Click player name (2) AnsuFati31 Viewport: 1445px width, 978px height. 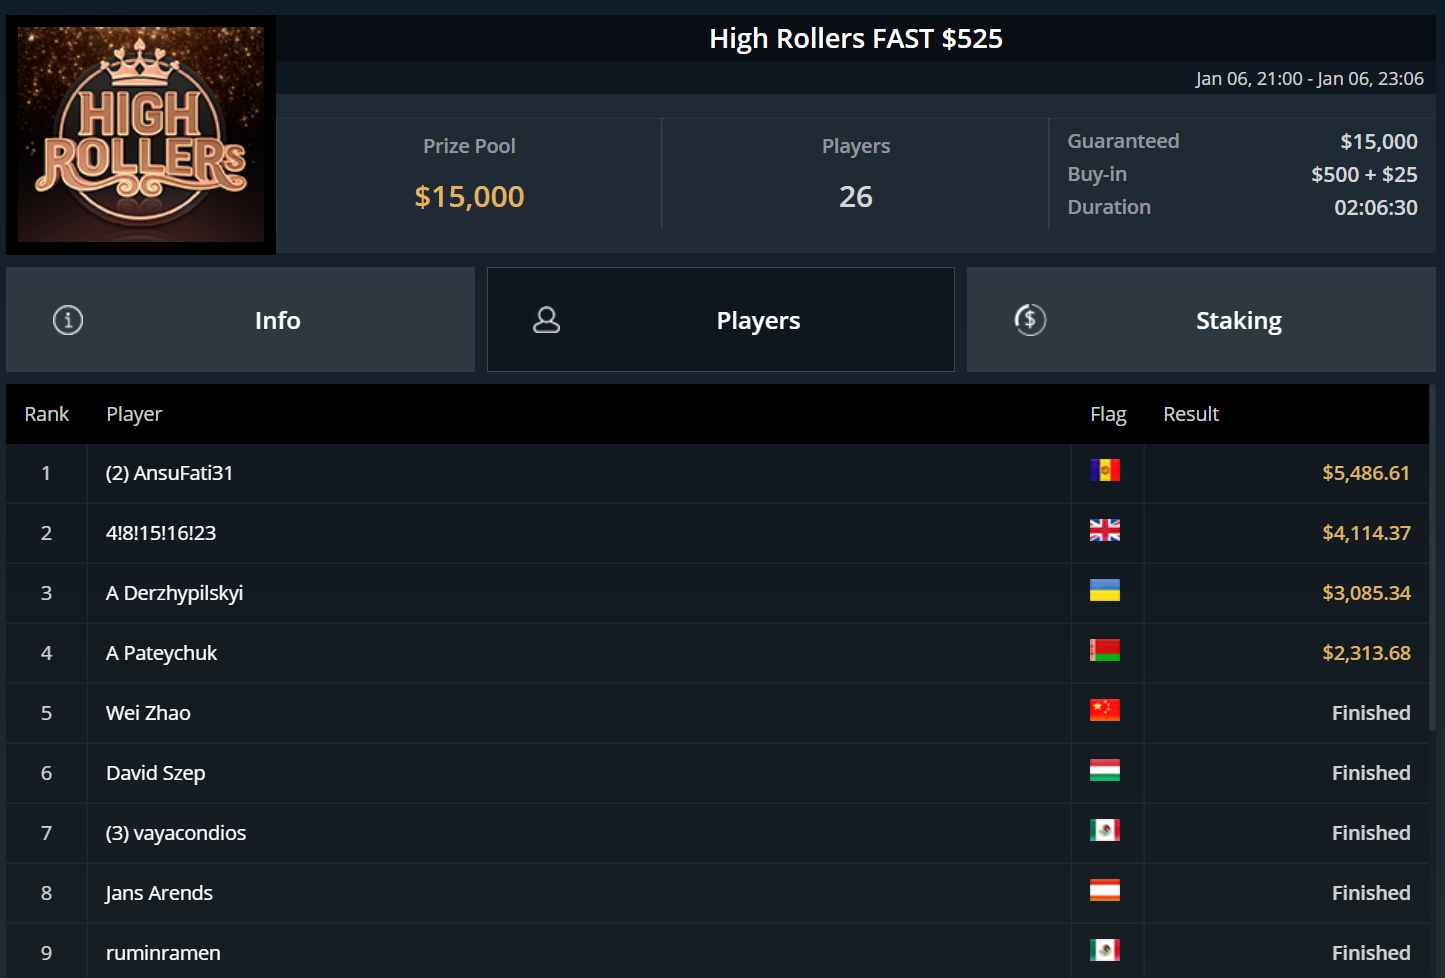pos(169,473)
